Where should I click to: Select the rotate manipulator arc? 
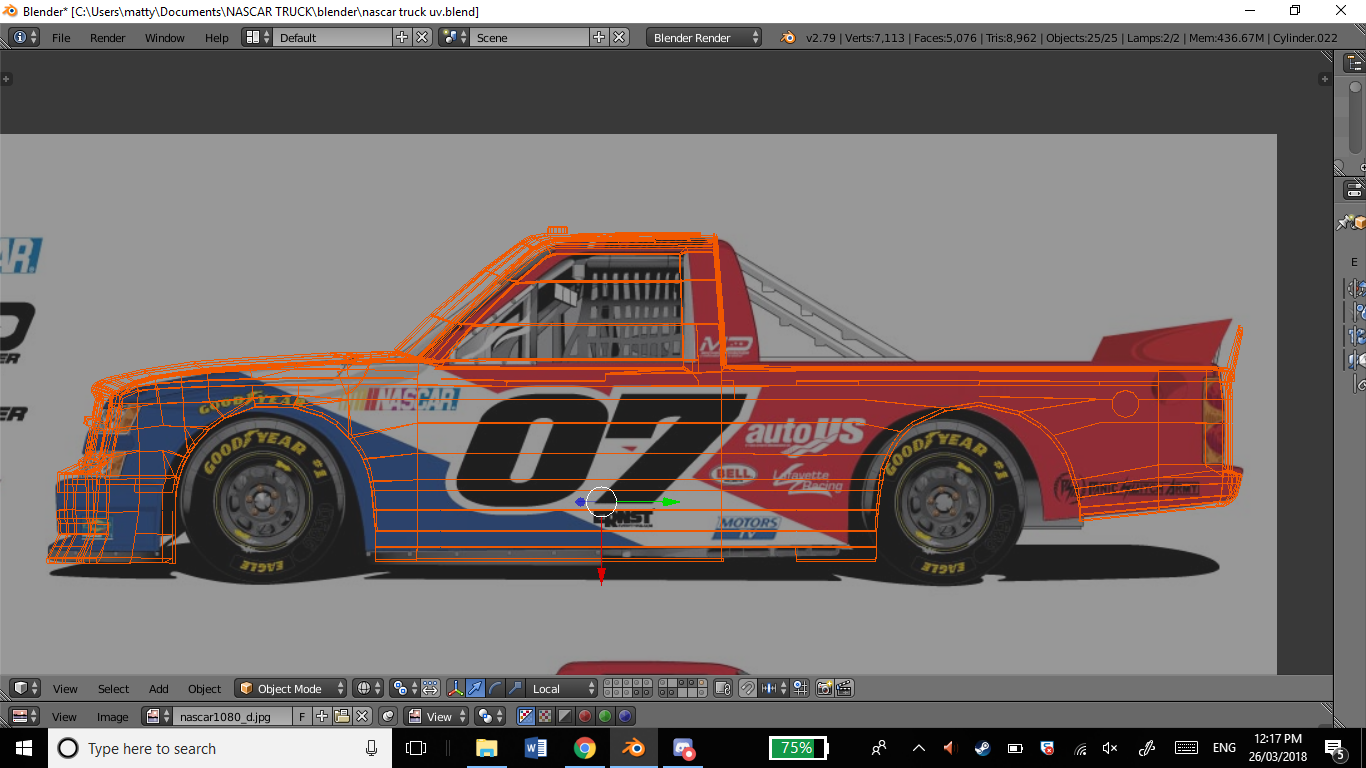(495, 688)
